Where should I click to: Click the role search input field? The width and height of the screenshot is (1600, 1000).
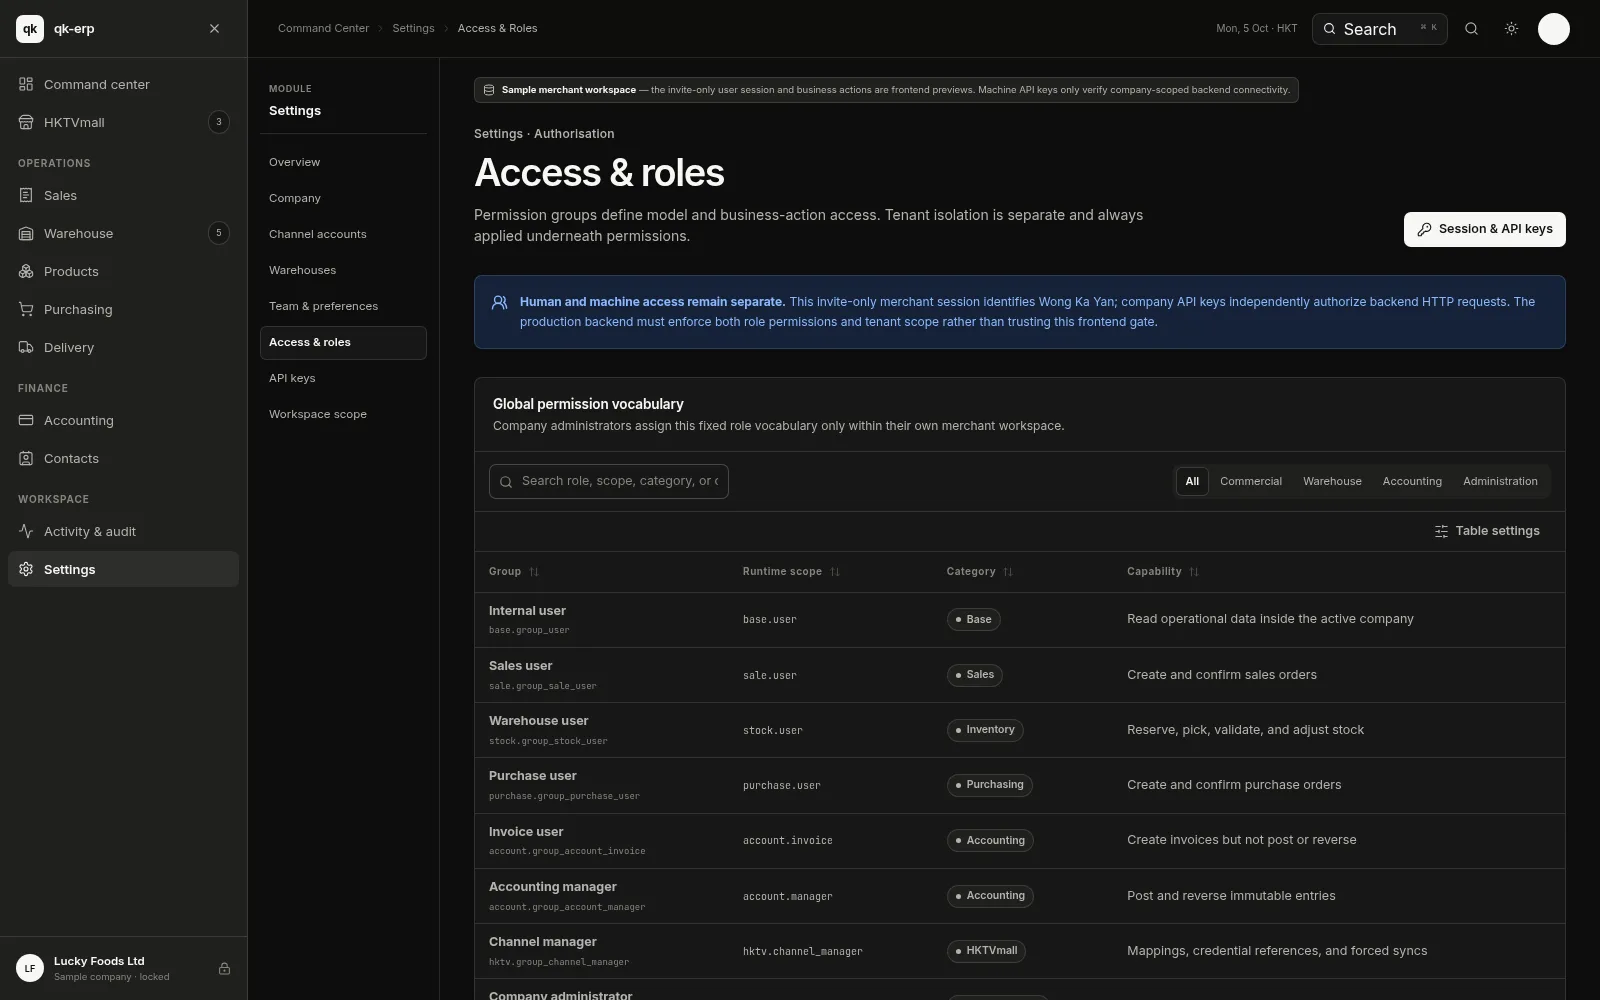[609, 481]
